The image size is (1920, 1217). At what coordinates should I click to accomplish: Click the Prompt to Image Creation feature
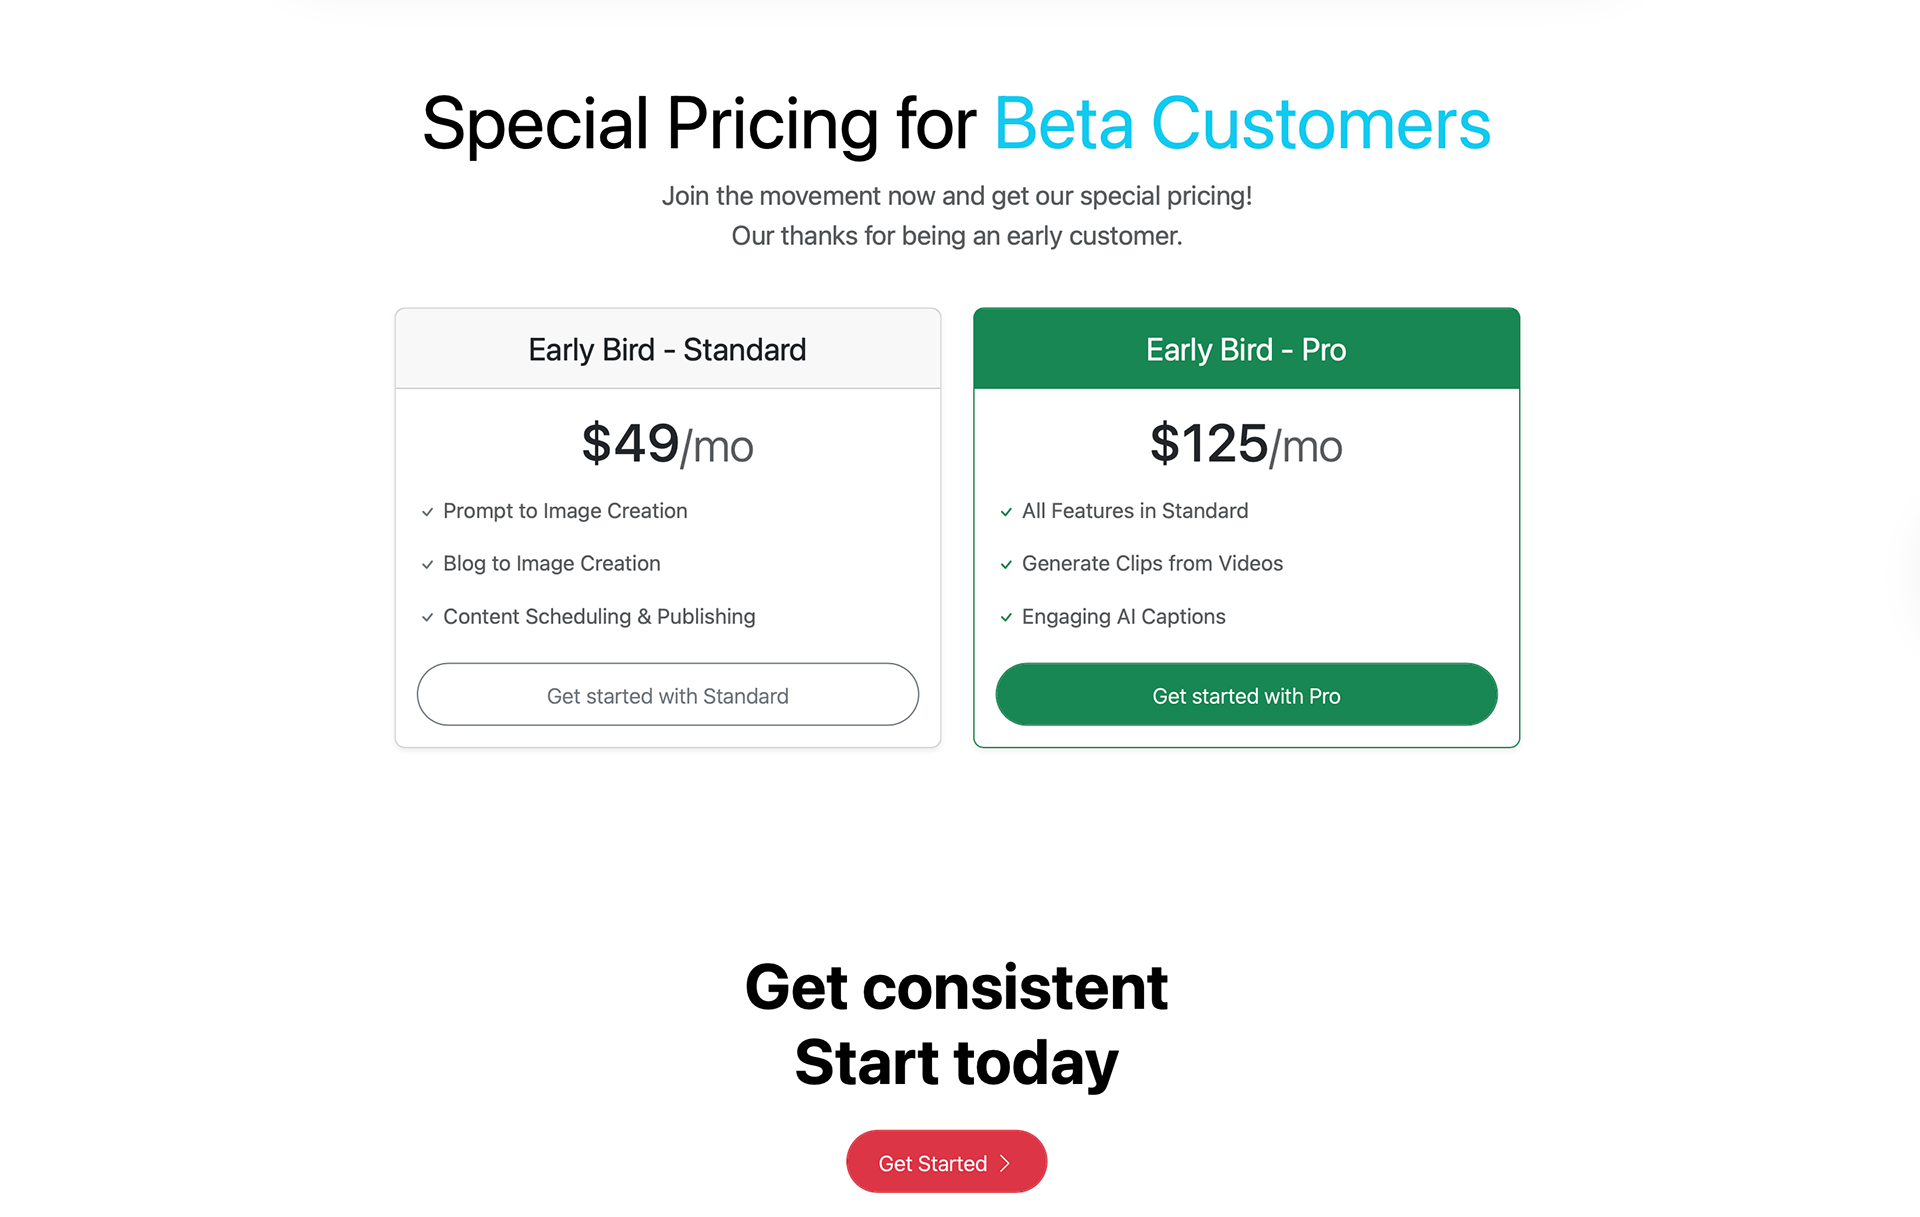[x=565, y=511]
